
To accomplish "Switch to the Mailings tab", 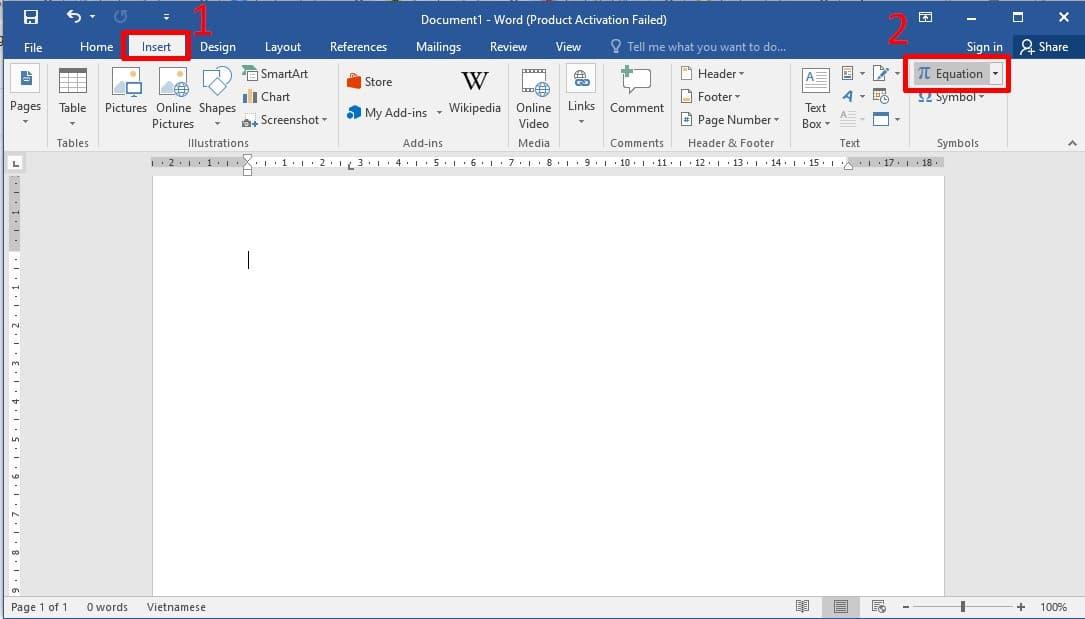I will click(x=438, y=46).
